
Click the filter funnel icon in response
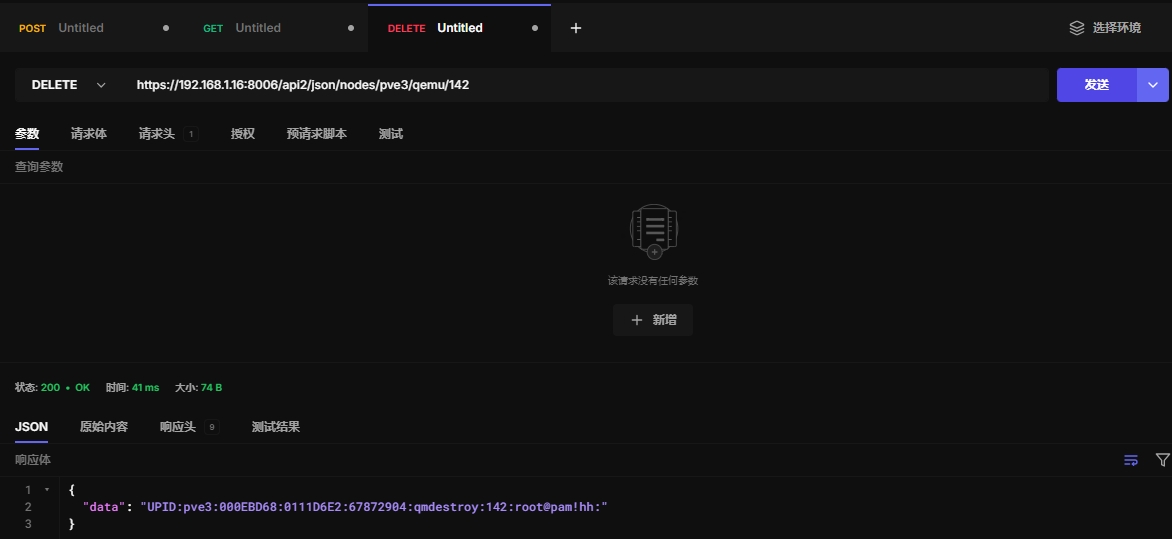click(1162, 460)
